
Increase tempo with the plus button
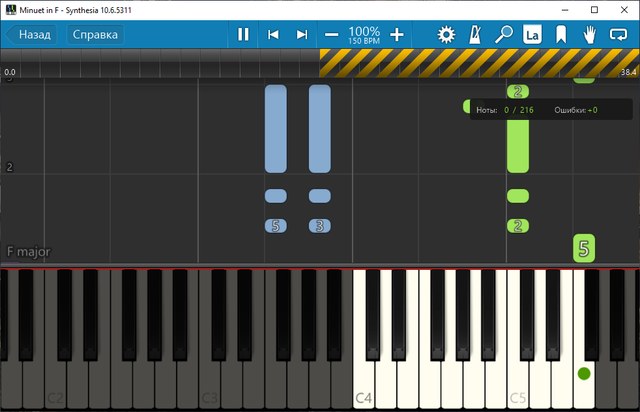tap(397, 35)
